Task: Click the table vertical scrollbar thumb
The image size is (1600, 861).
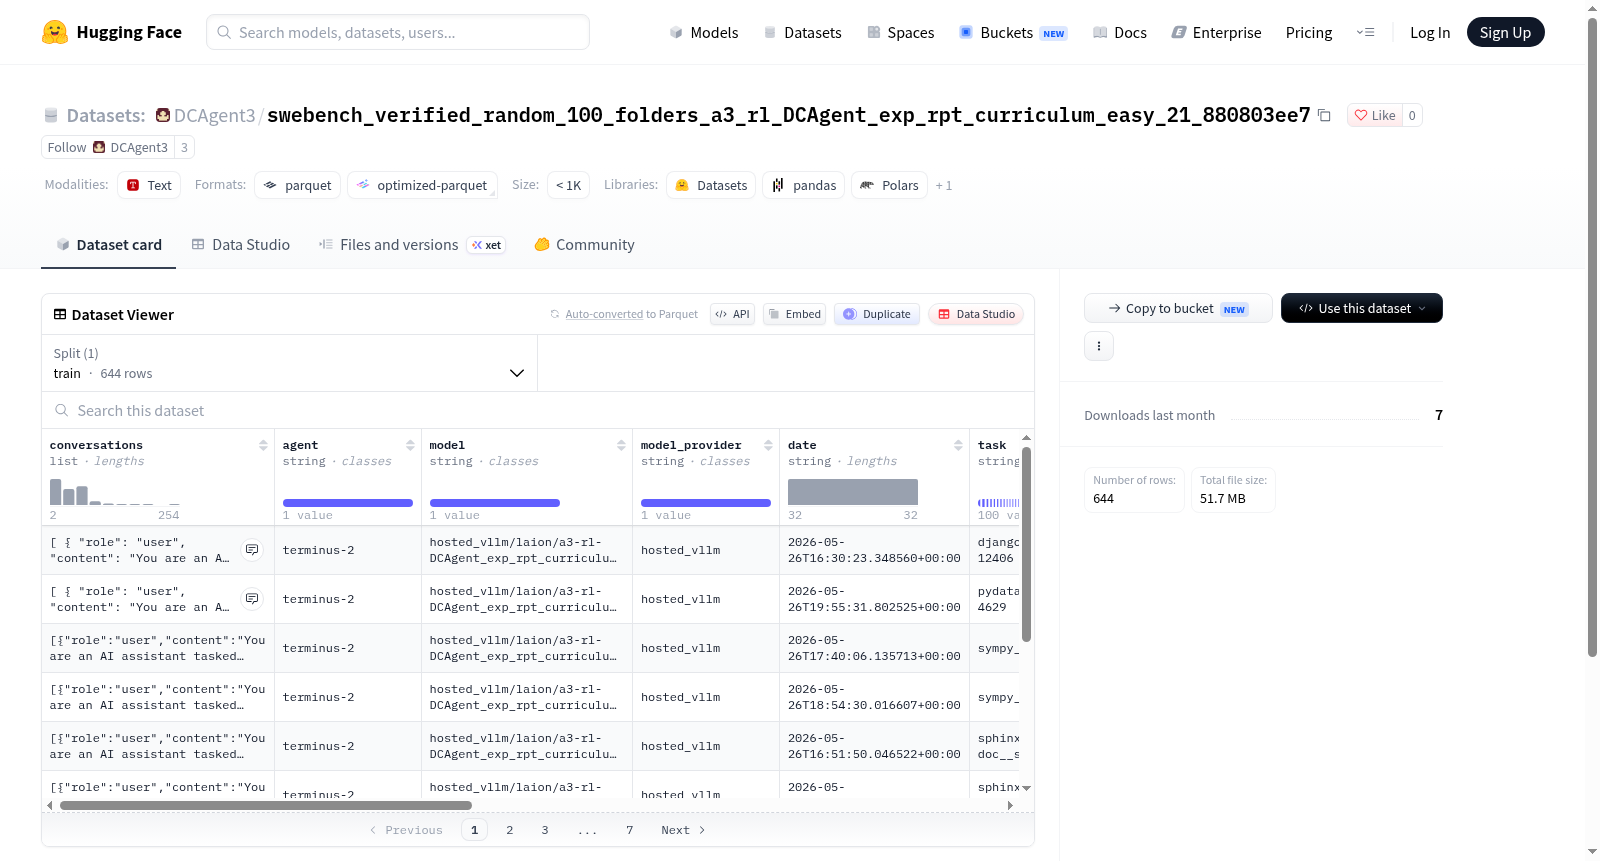Action: click(x=1026, y=545)
